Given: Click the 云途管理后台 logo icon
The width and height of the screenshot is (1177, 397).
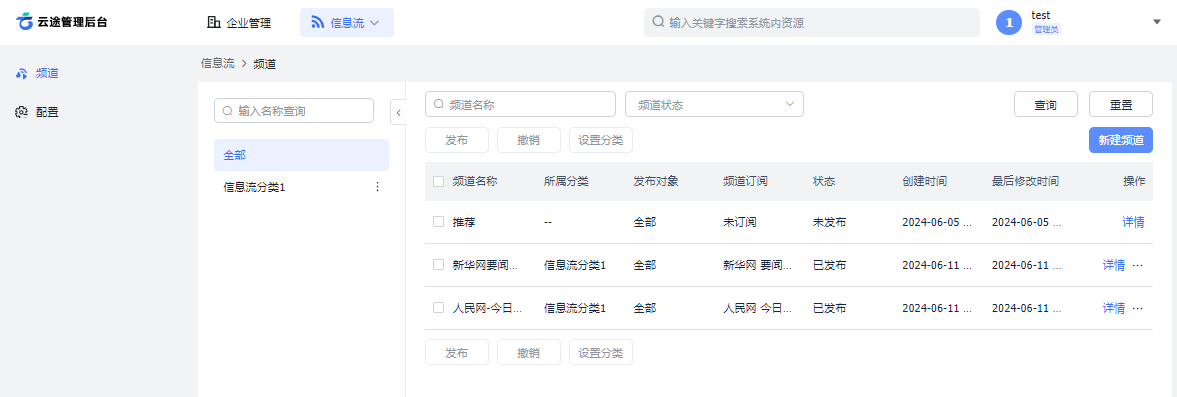Looking at the screenshot, I should 25,22.
